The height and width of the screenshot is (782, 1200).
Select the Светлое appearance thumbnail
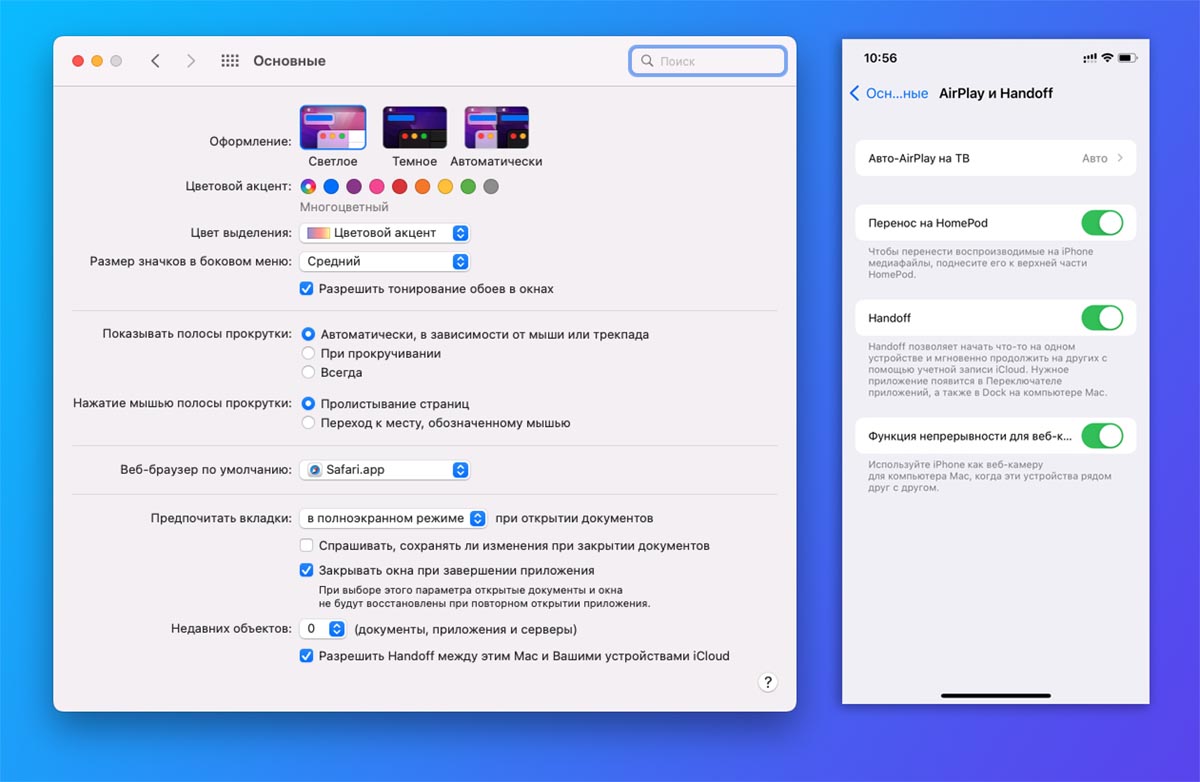333,128
